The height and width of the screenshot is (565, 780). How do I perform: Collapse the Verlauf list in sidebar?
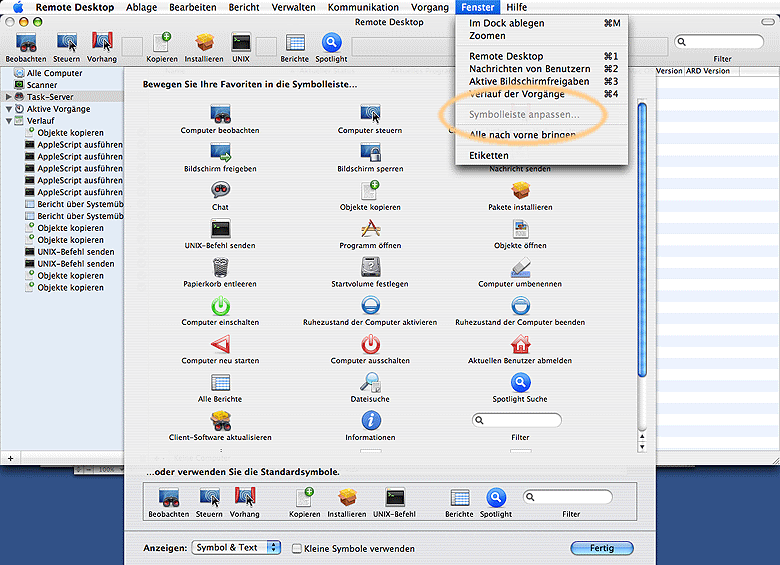click(8, 121)
